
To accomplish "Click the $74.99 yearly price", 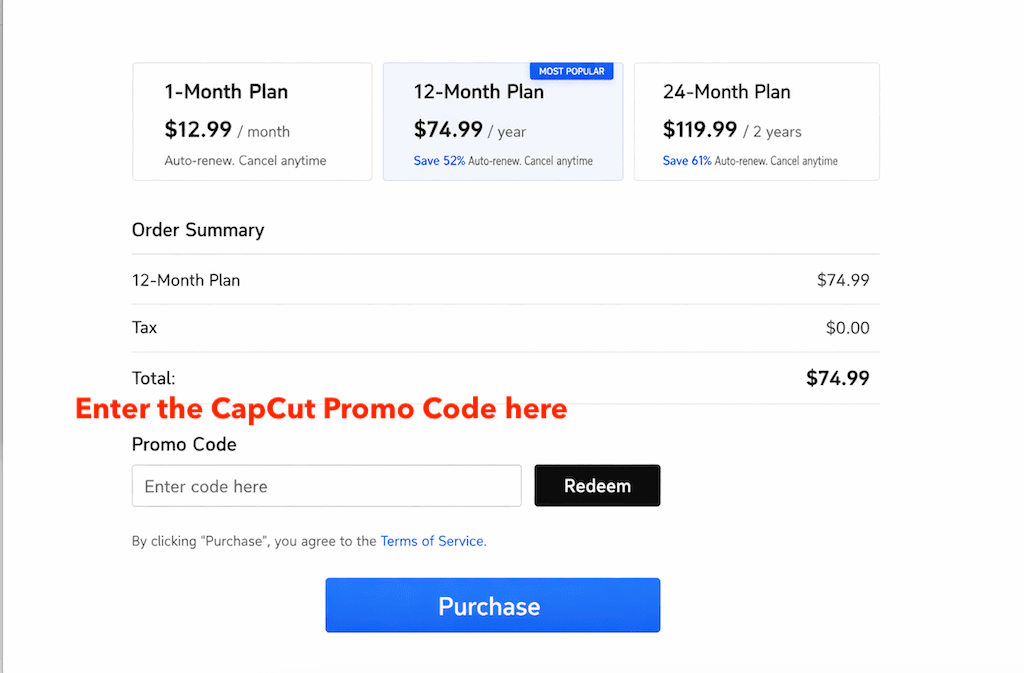I will click(x=447, y=131).
